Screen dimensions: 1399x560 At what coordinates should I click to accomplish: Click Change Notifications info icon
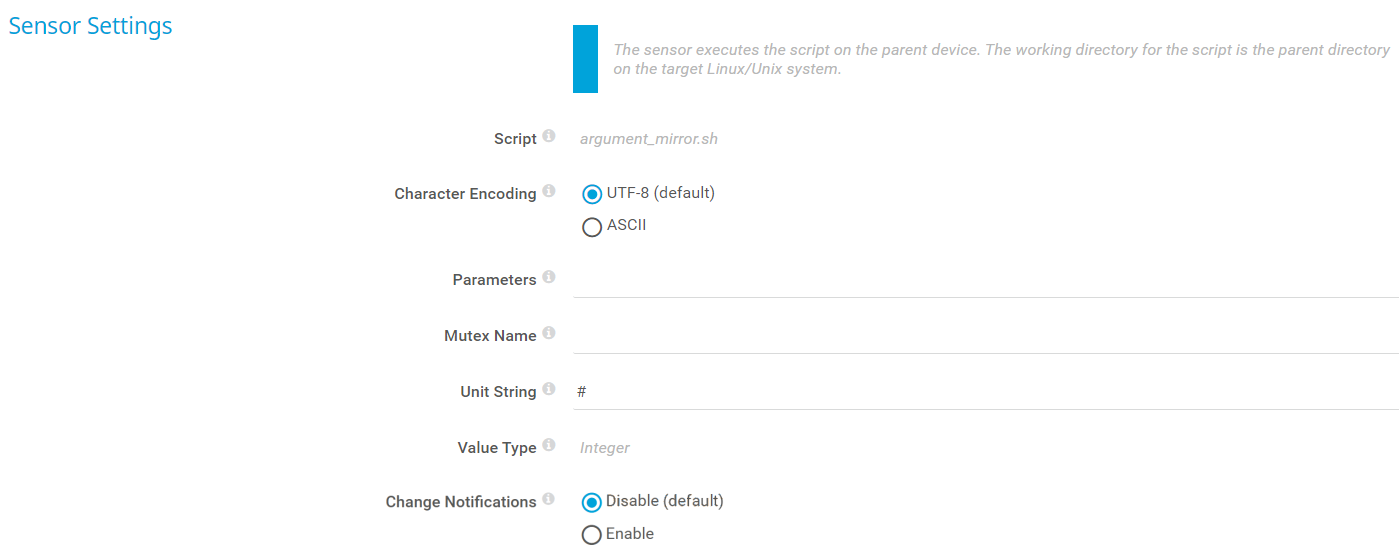pyautogui.click(x=549, y=499)
